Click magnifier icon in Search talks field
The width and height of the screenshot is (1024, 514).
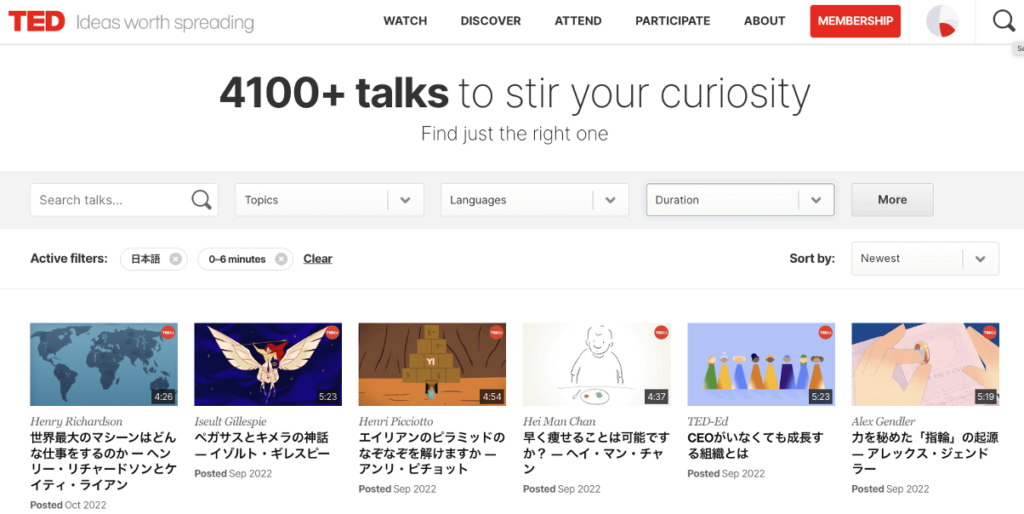coord(201,200)
